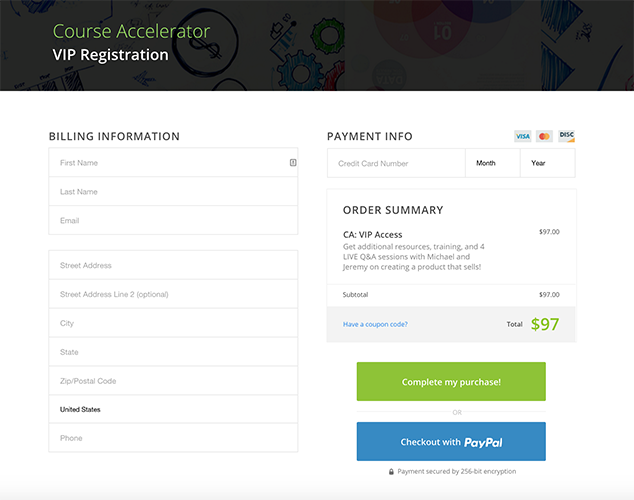Focus the First Name field

165,163
